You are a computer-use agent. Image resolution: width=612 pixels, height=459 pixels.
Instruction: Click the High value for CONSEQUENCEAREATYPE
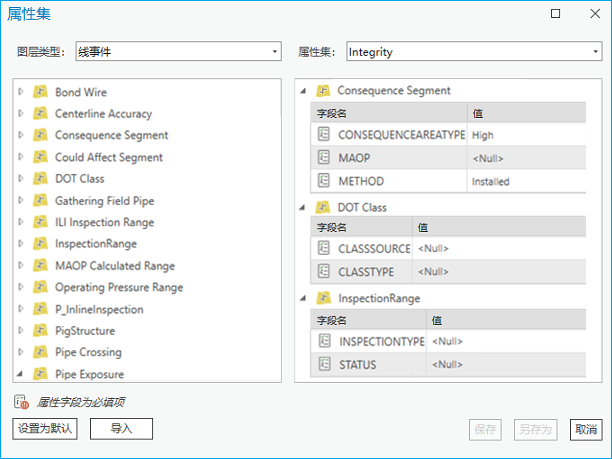point(483,135)
